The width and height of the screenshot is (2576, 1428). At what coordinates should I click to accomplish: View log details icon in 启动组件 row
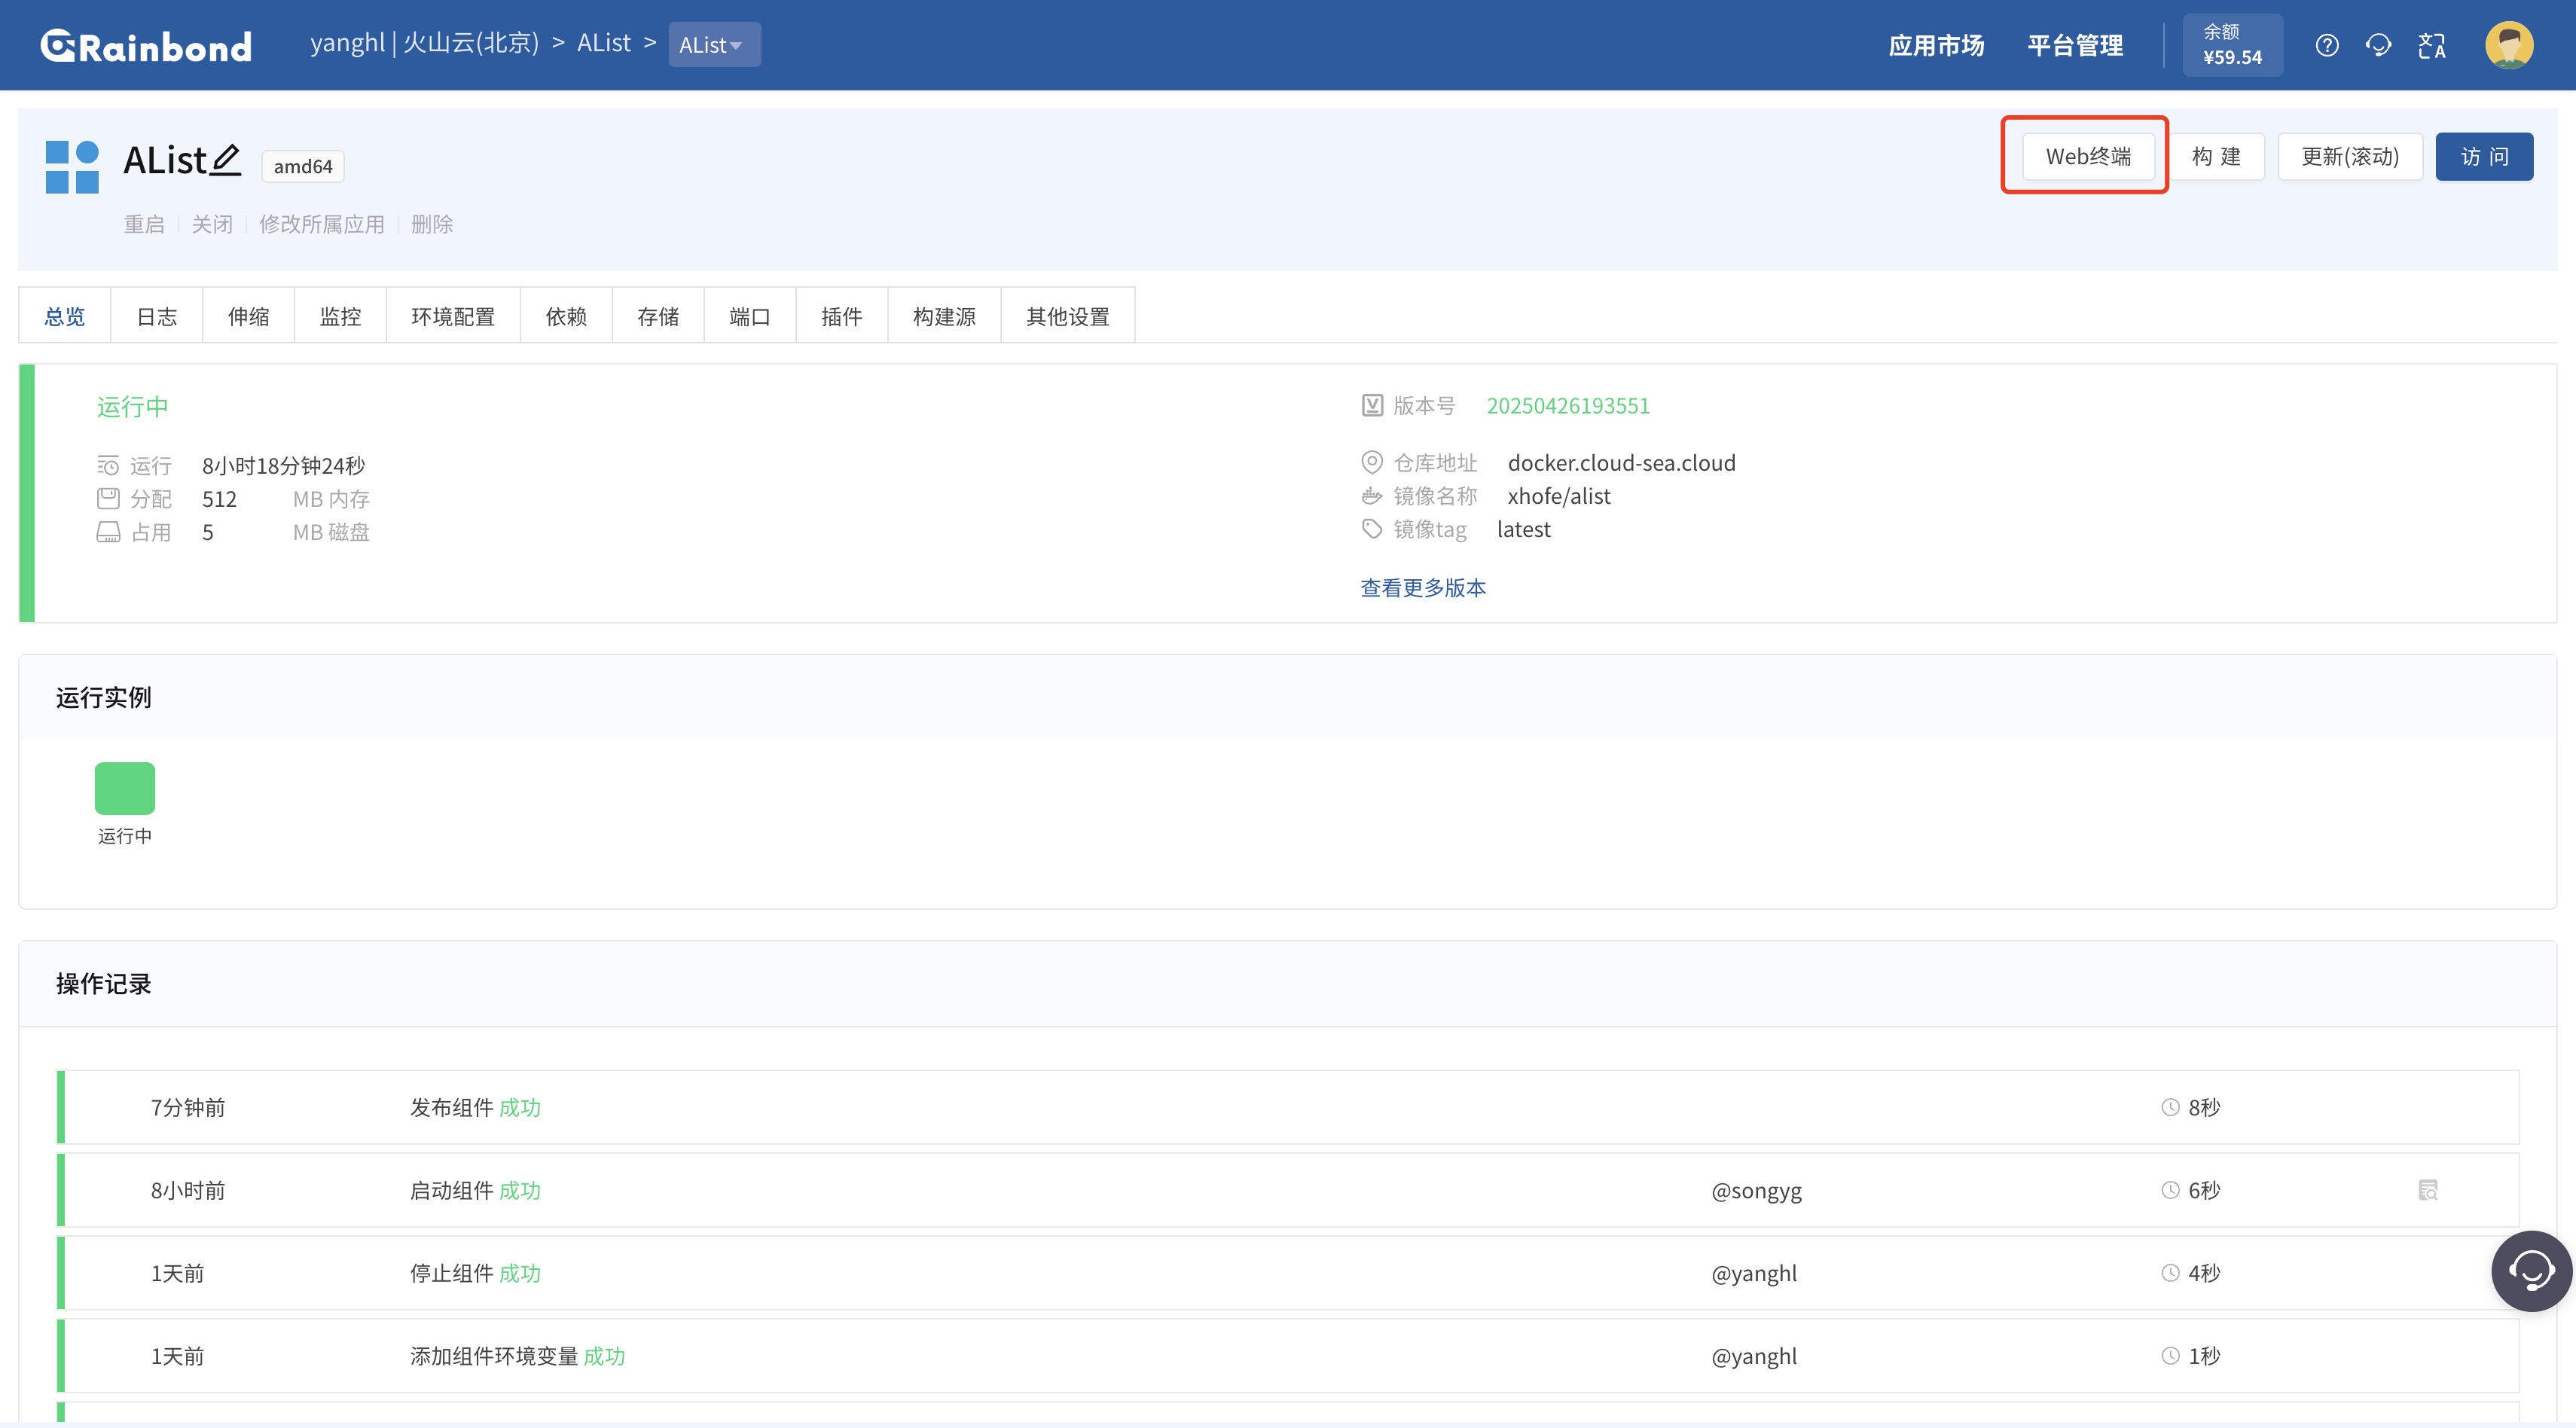[2428, 1190]
